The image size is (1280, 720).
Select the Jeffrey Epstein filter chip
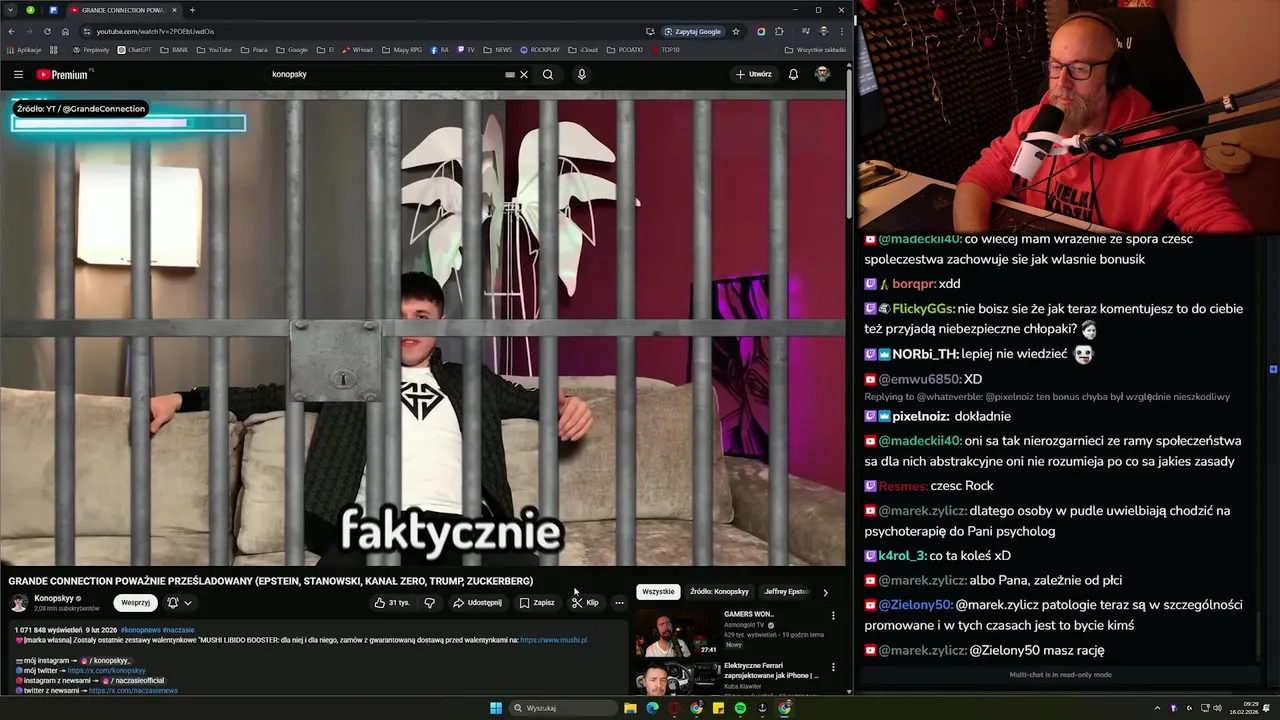[x=786, y=591]
